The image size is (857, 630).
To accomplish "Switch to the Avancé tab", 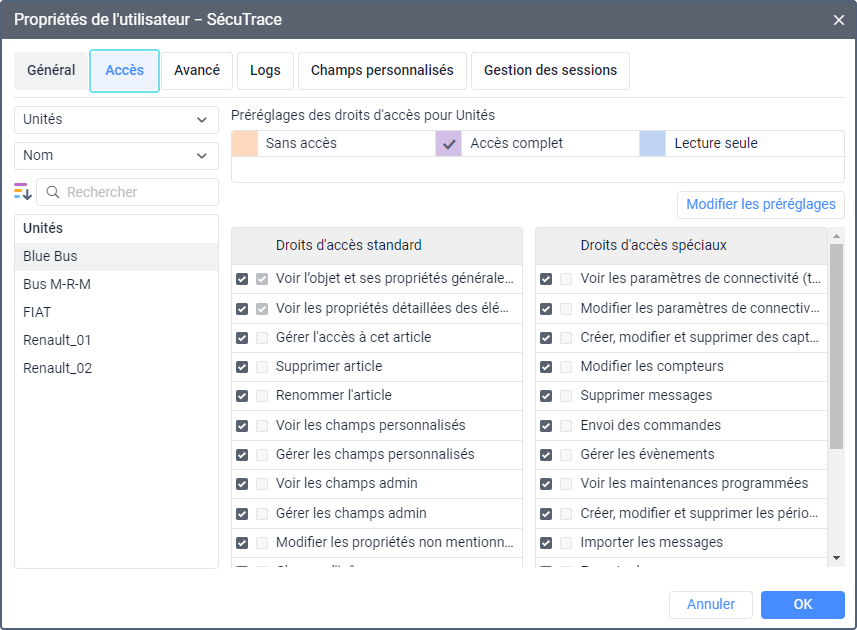I will tap(197, 71).
